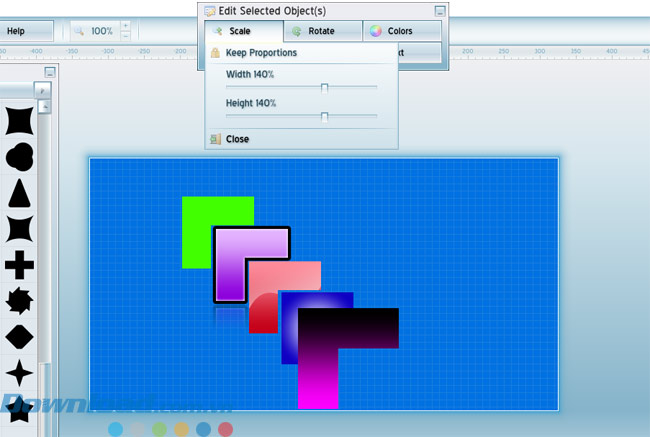
Task: Open the Colors tab
Action: point(400,31)
